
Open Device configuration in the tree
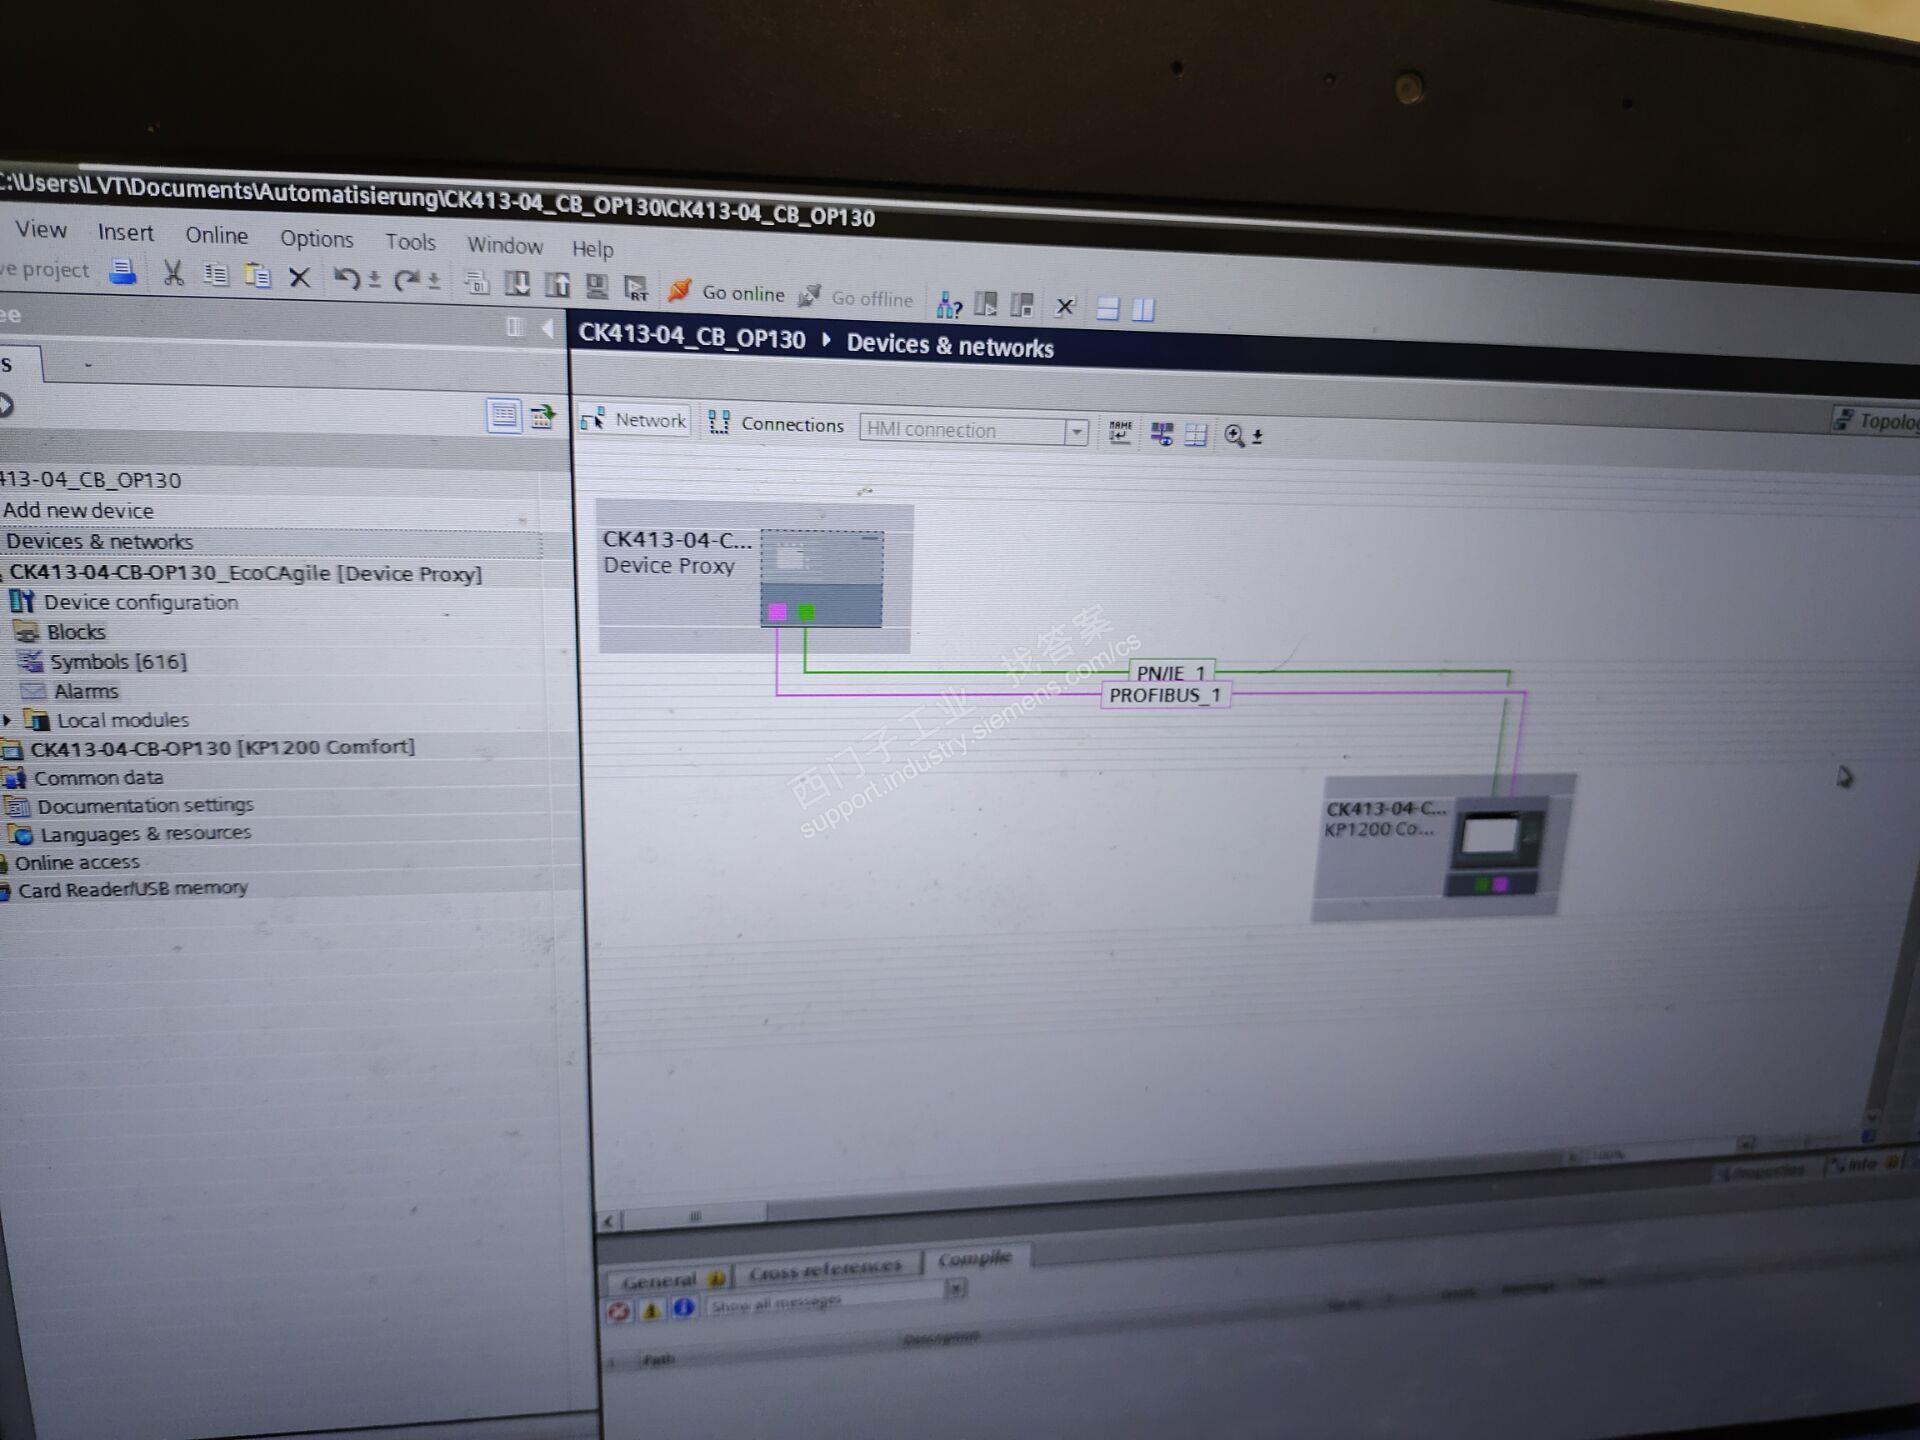[140, 602]
